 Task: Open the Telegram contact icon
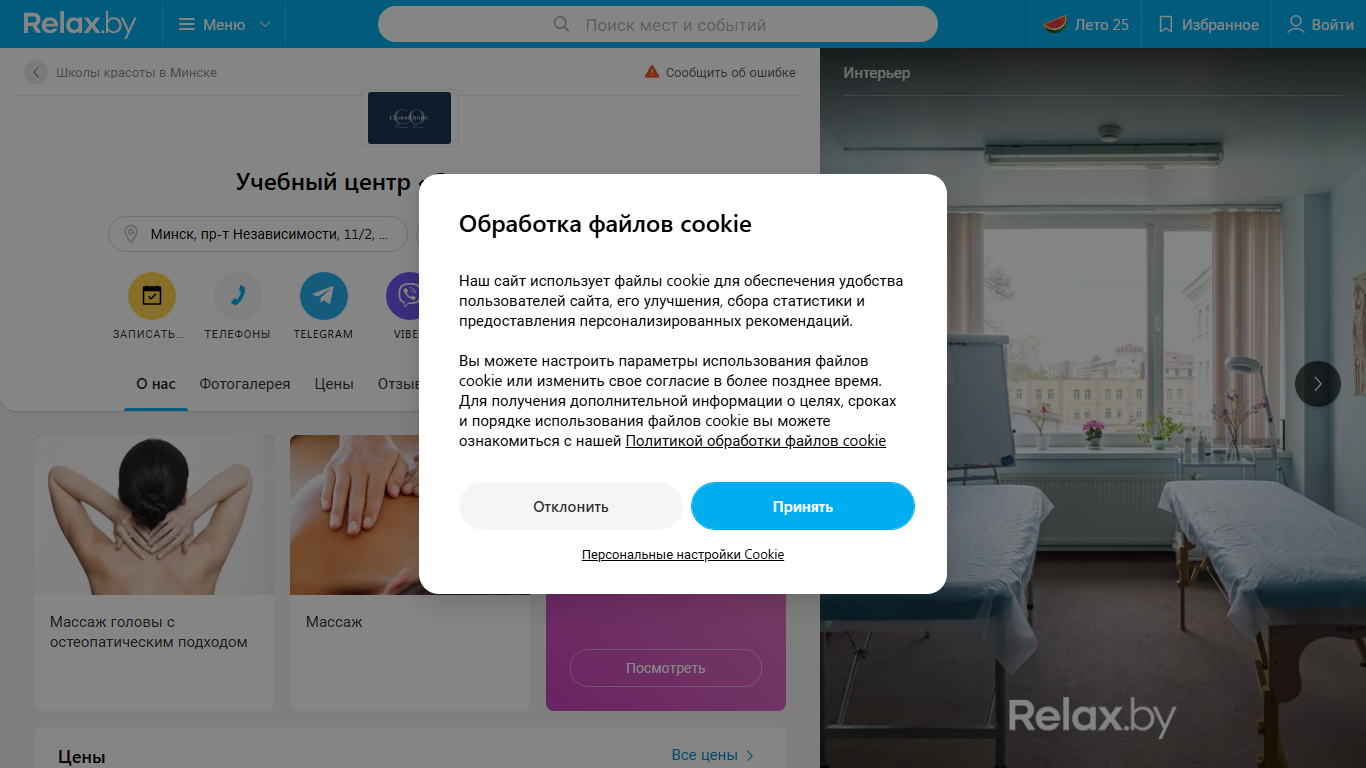324,296
